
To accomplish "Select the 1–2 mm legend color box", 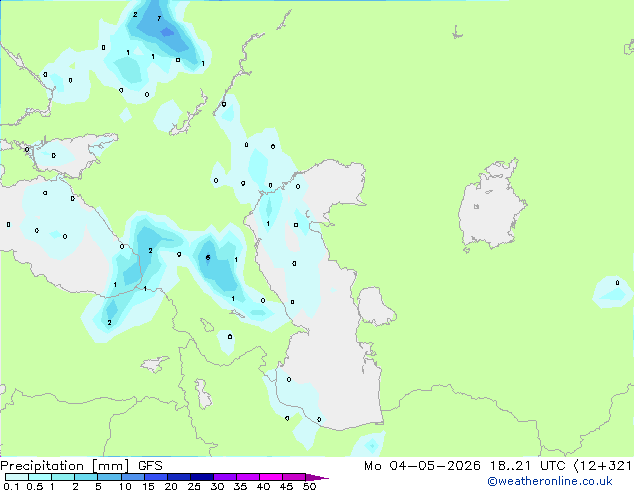I will 63,477.
